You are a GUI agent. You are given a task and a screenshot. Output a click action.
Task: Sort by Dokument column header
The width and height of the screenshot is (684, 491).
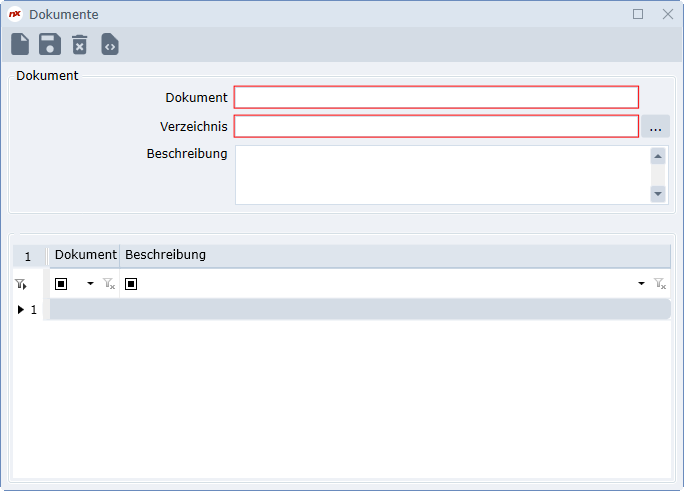[85, 255]
